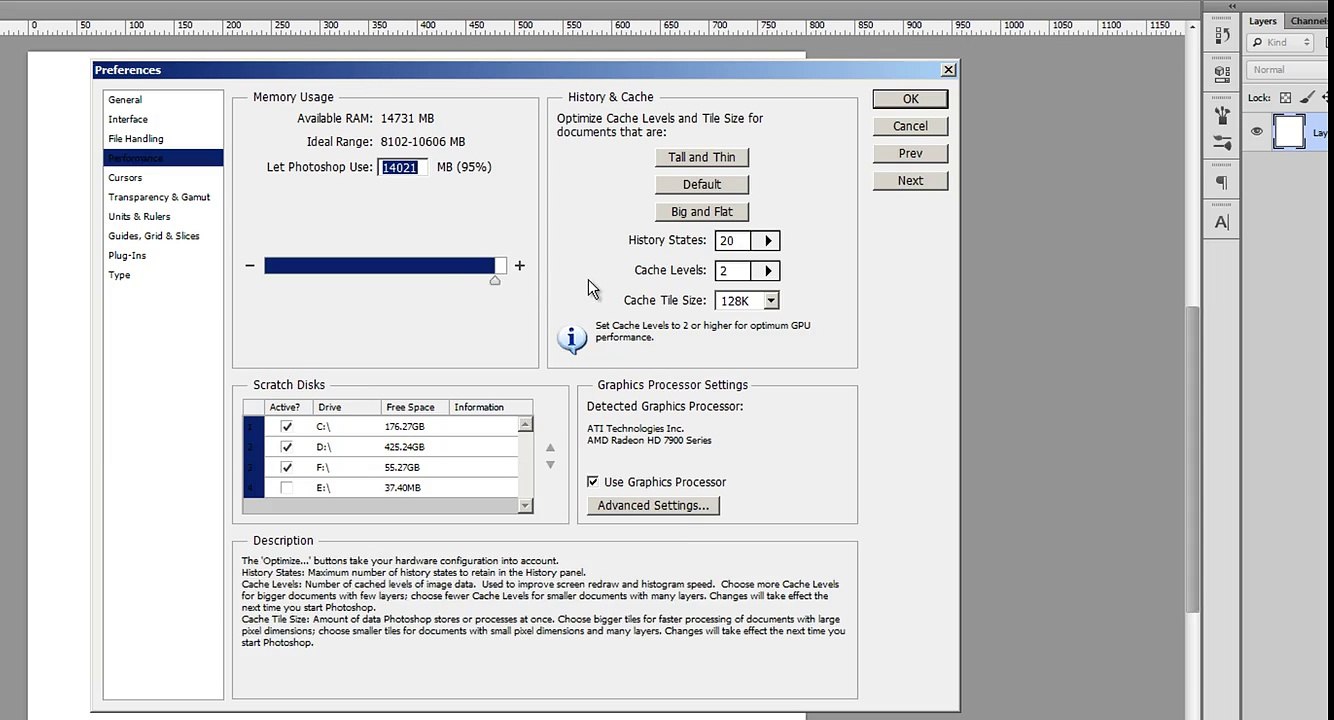Open the Properties panel icon
The image size is (1334, 720).
[x=1222, y=72]
